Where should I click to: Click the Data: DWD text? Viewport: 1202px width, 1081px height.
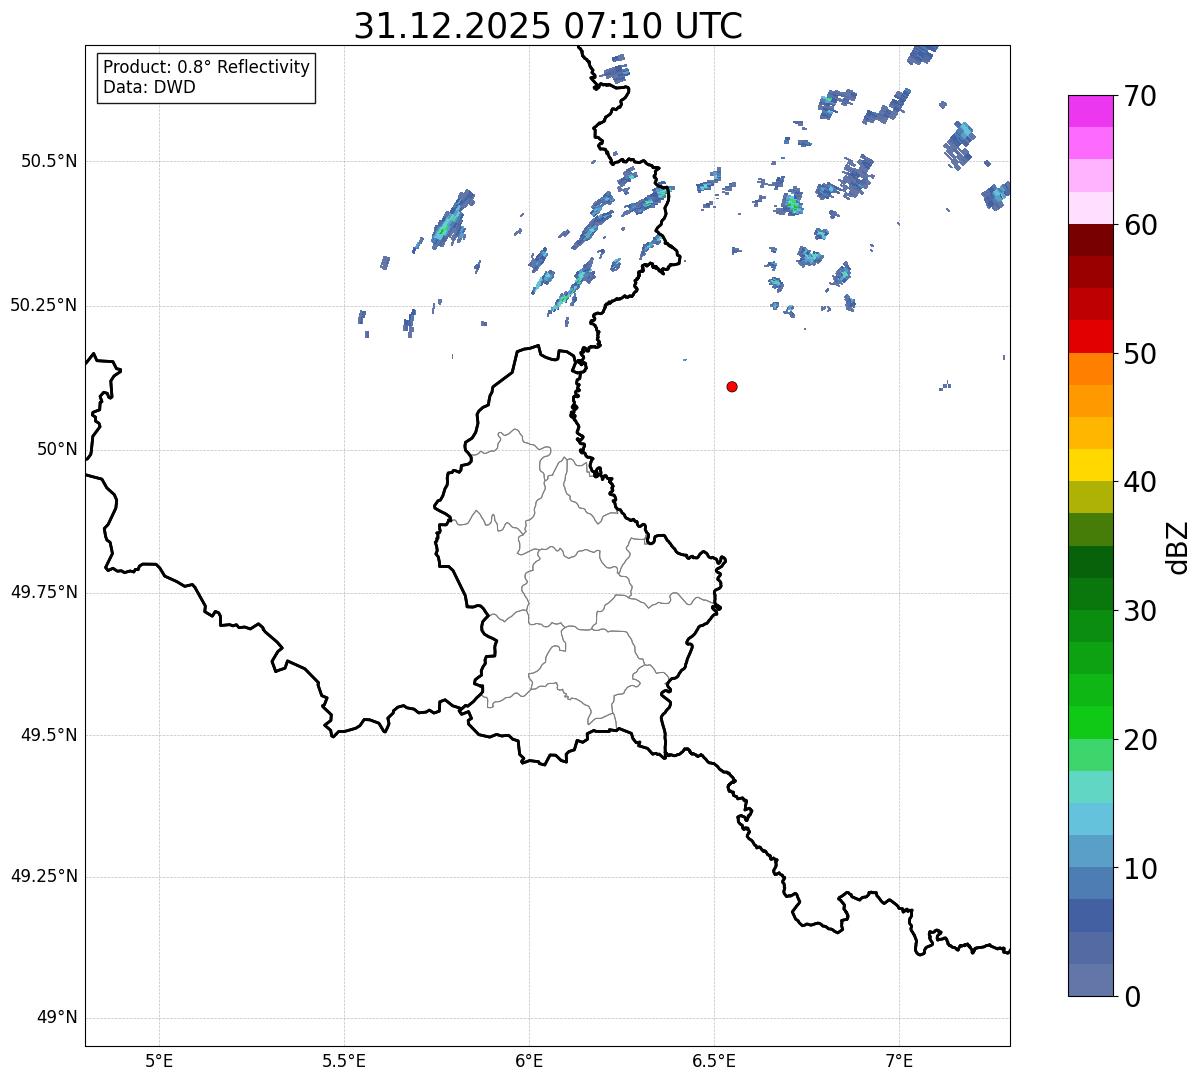(149, 87)
